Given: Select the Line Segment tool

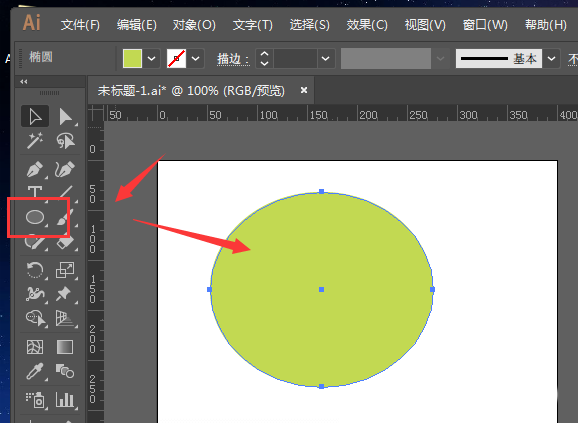Looking at the screenshot, I should 65,192.
